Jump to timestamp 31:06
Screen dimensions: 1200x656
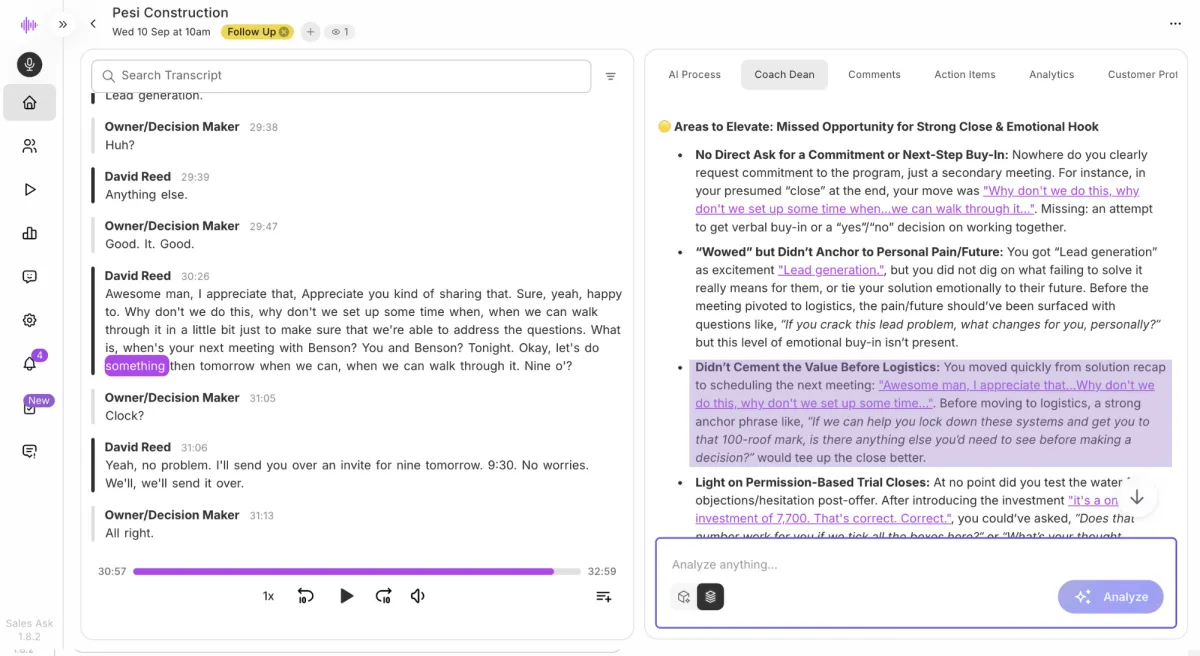click(x=196, y=448)
